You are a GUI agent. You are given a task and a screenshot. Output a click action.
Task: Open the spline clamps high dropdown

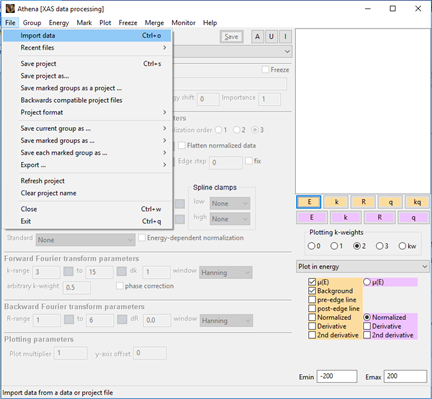pyautogui.click(x=230, y=219)
